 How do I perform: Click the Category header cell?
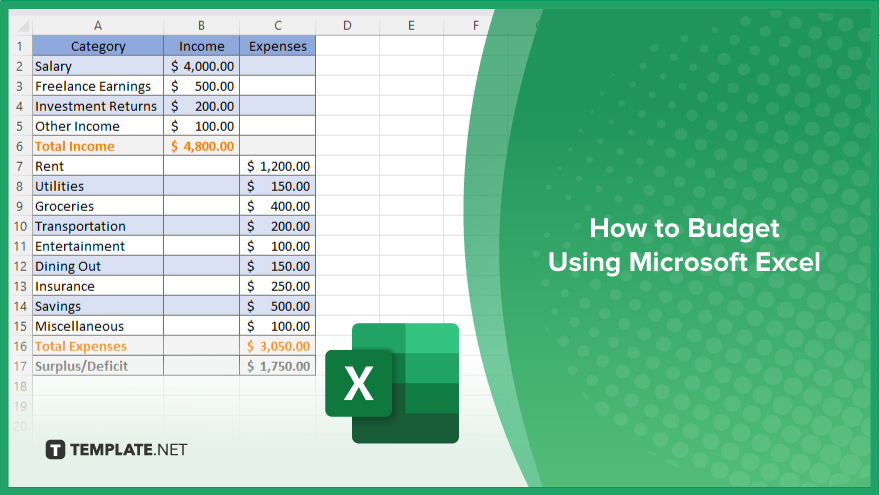coord(98,46)
